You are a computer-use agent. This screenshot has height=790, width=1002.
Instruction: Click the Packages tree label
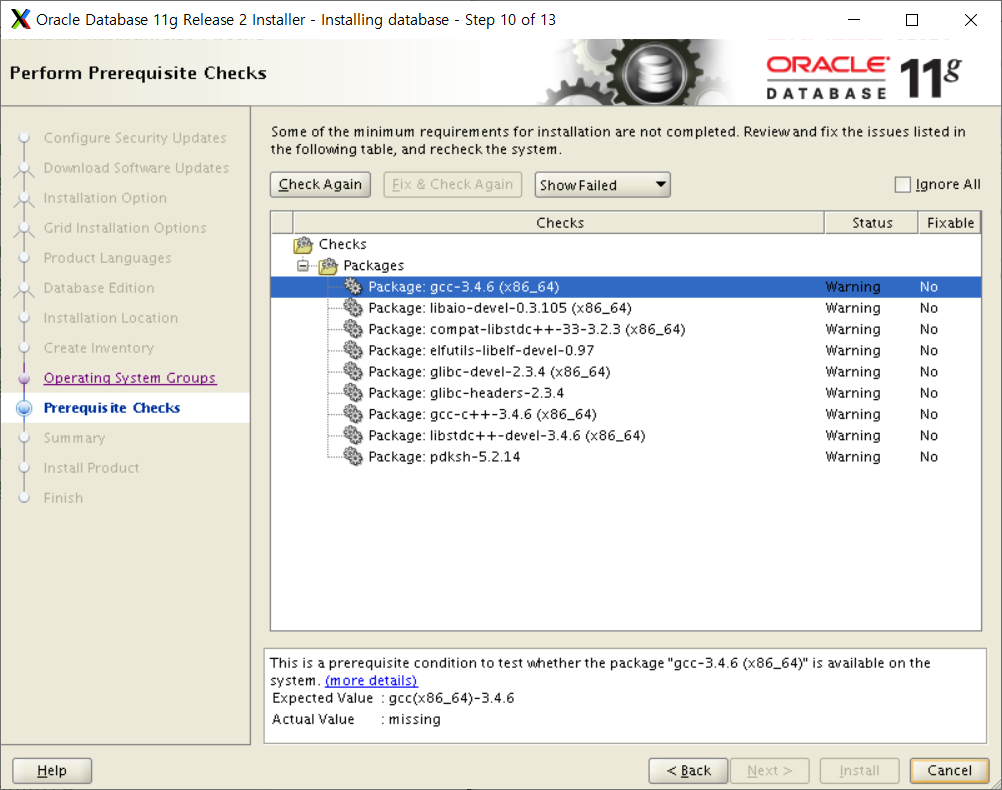point(373,265)
